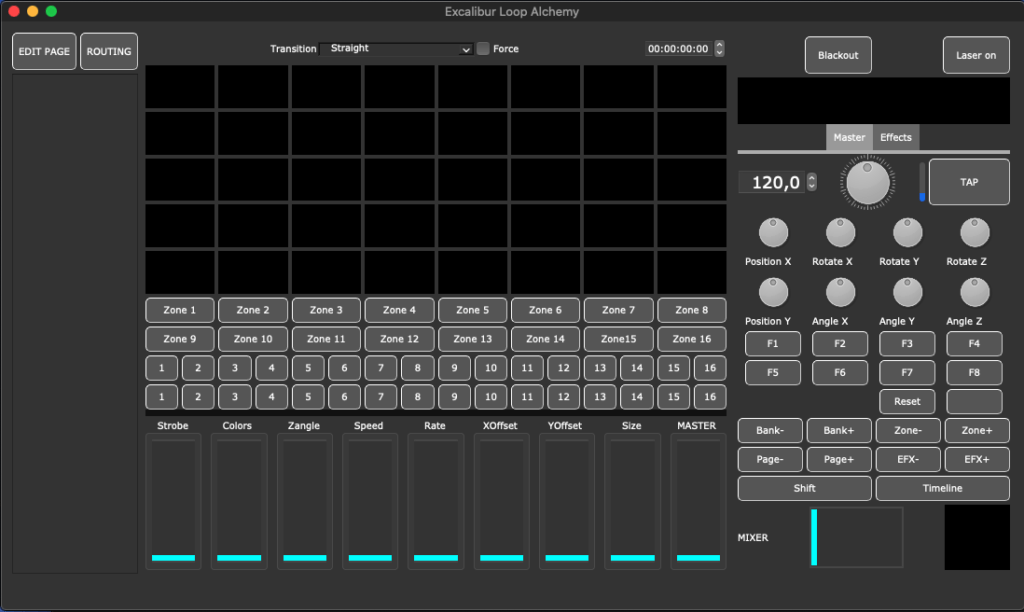This screenshot has height=612, width=1024.
Task: Select next zone with Zone+
Action: (977, 430)
